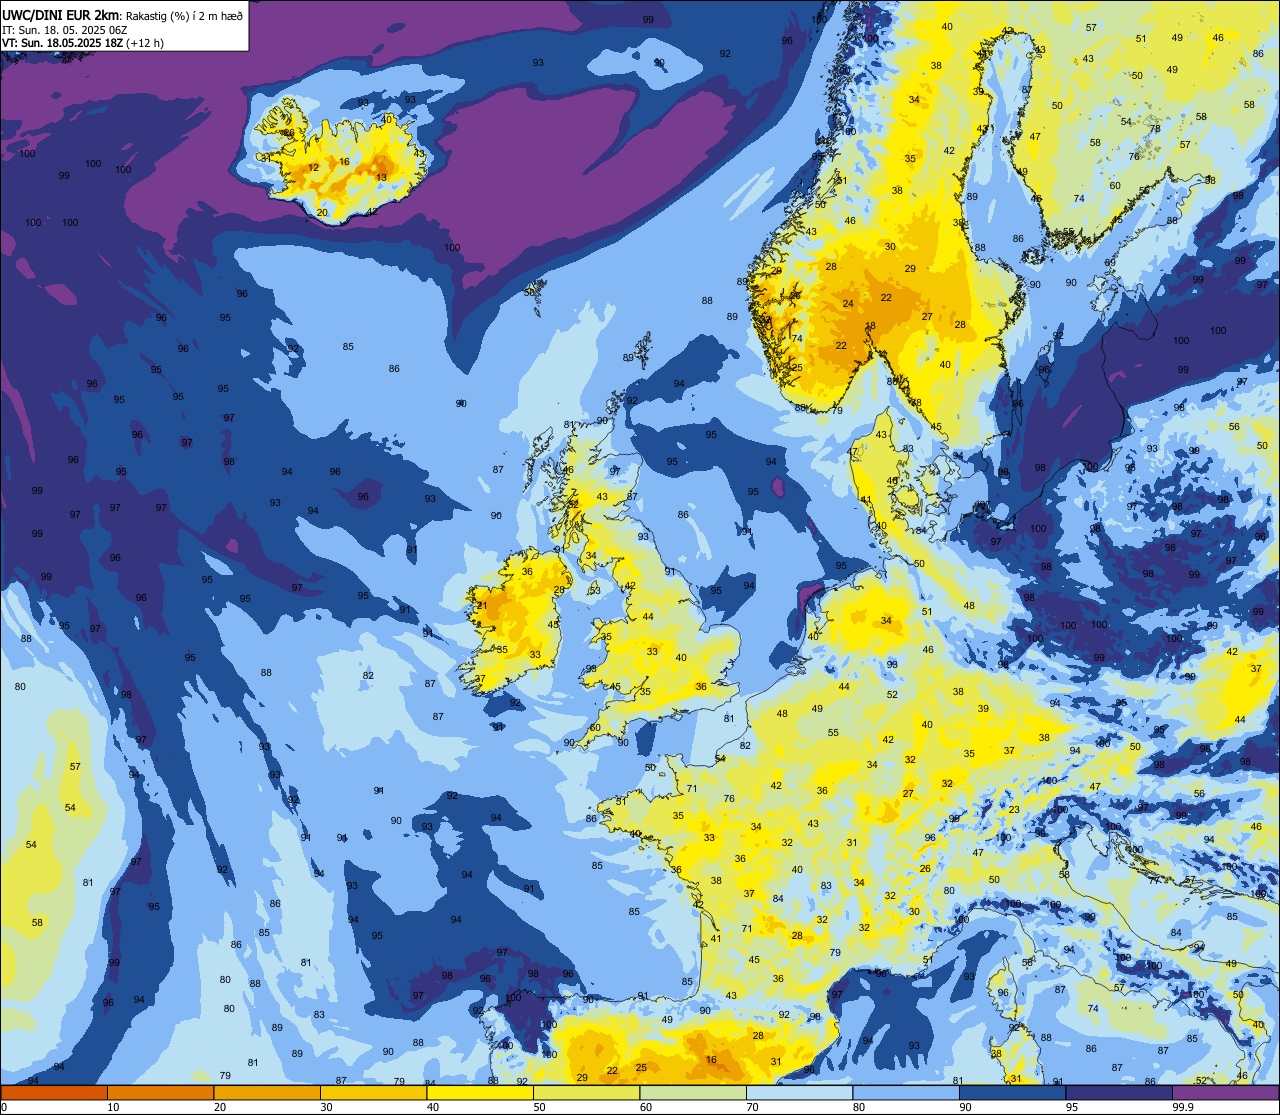Click the legend tick label '99.9'
1280x1115 pixels.
(x=1184, y=1107)
